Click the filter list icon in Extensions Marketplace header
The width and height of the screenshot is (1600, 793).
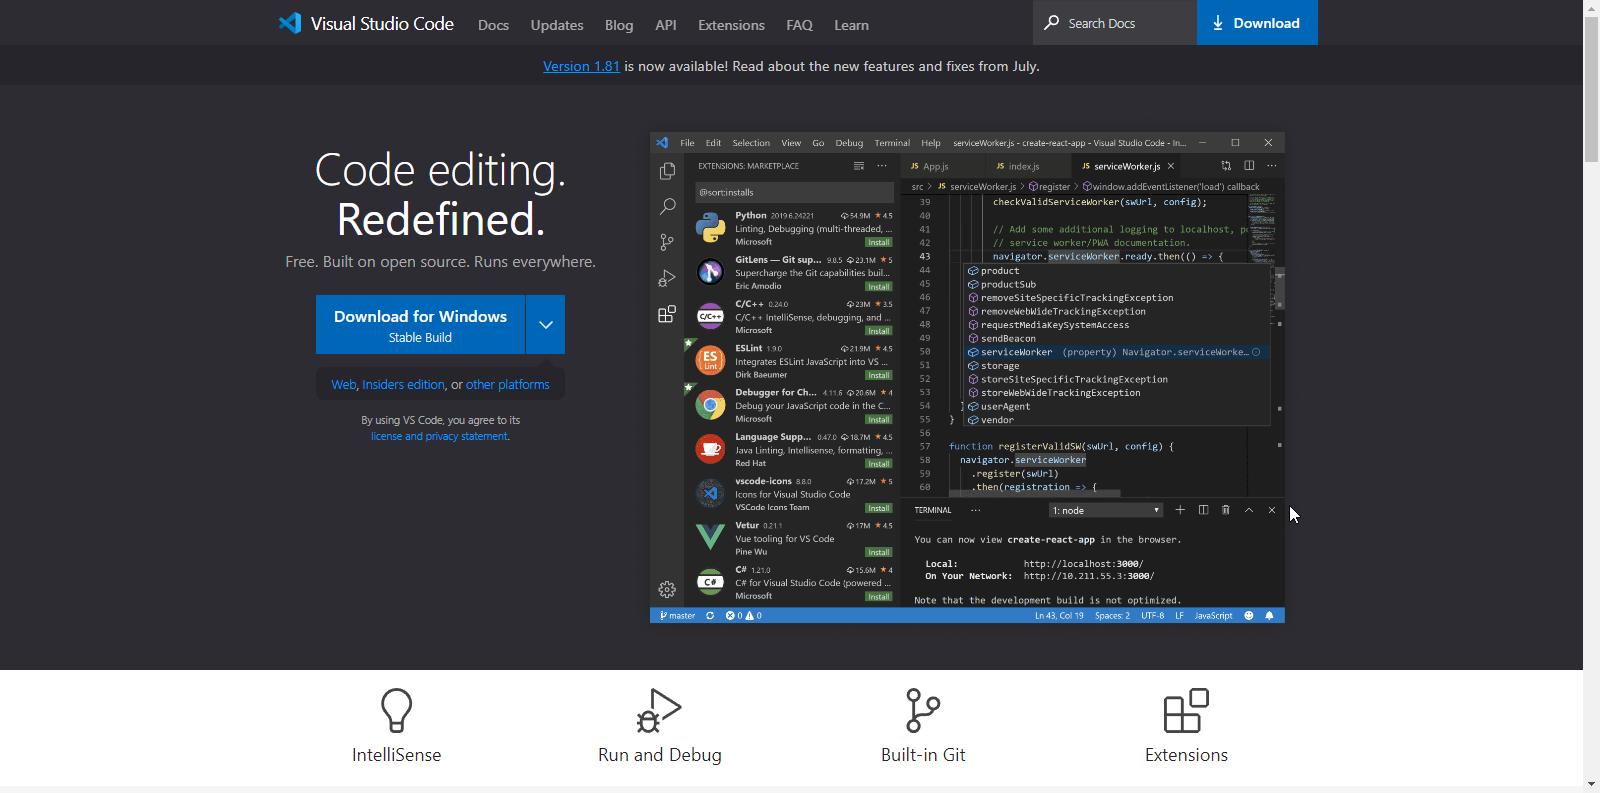tap(858, 166)
